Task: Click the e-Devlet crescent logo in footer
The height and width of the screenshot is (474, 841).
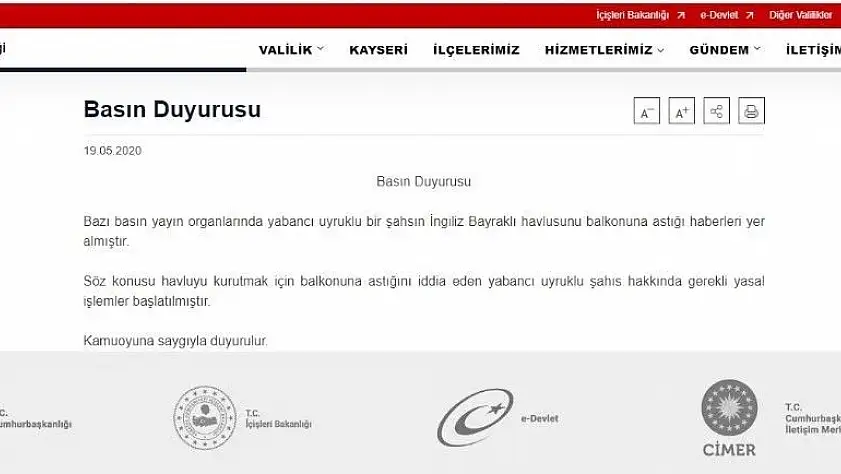Action: [x=475, y=418]
